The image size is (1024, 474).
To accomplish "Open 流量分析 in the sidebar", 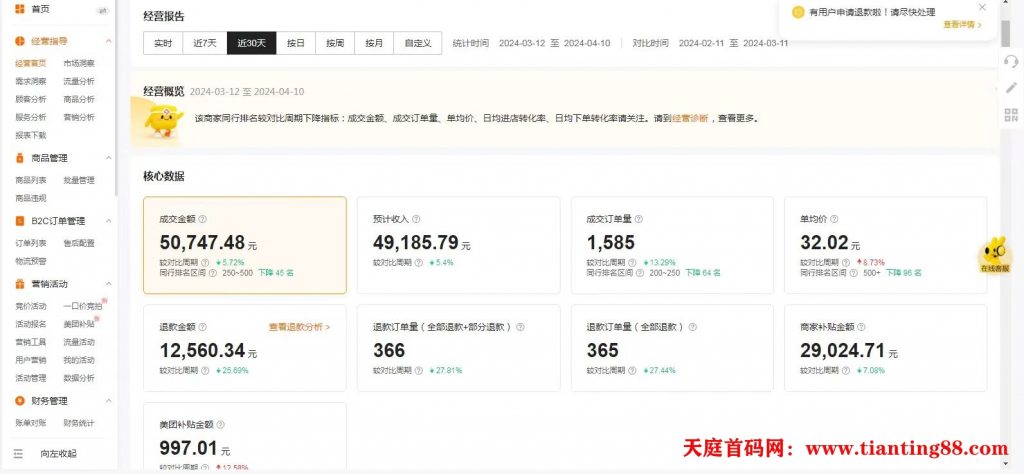I will tap(79, 82).
